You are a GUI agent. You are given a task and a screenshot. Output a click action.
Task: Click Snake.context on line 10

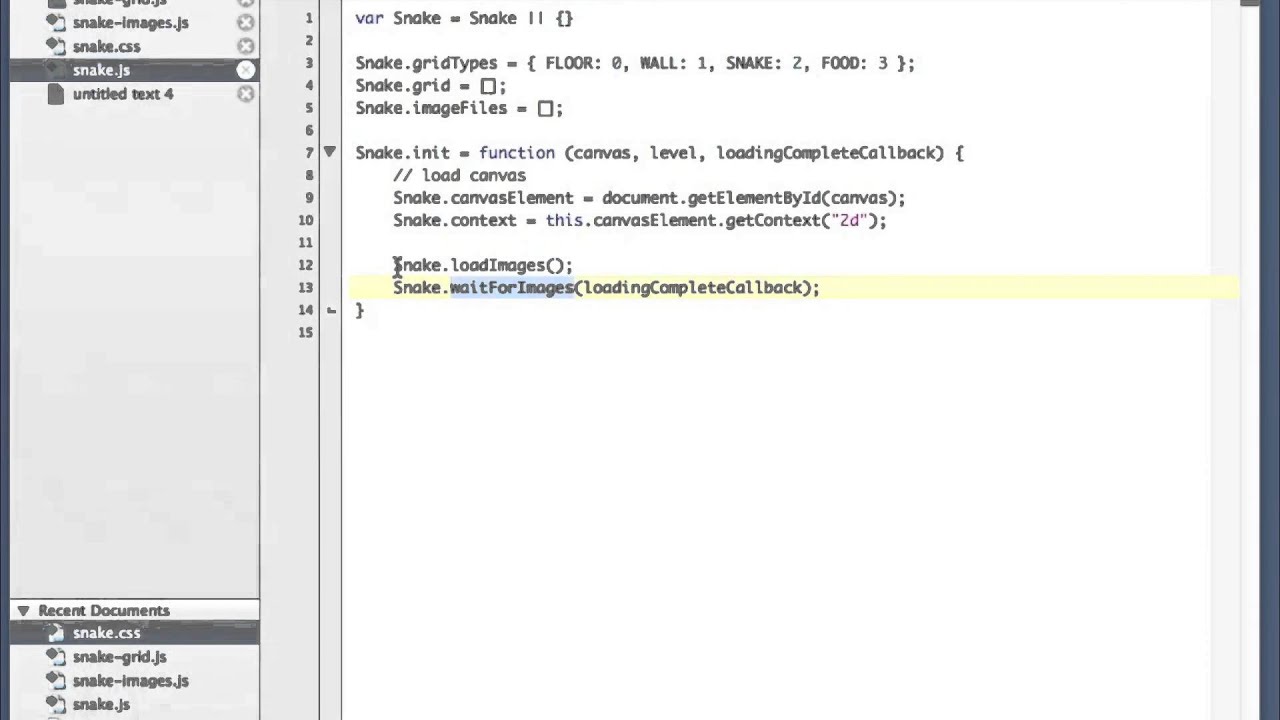(455, 220)
